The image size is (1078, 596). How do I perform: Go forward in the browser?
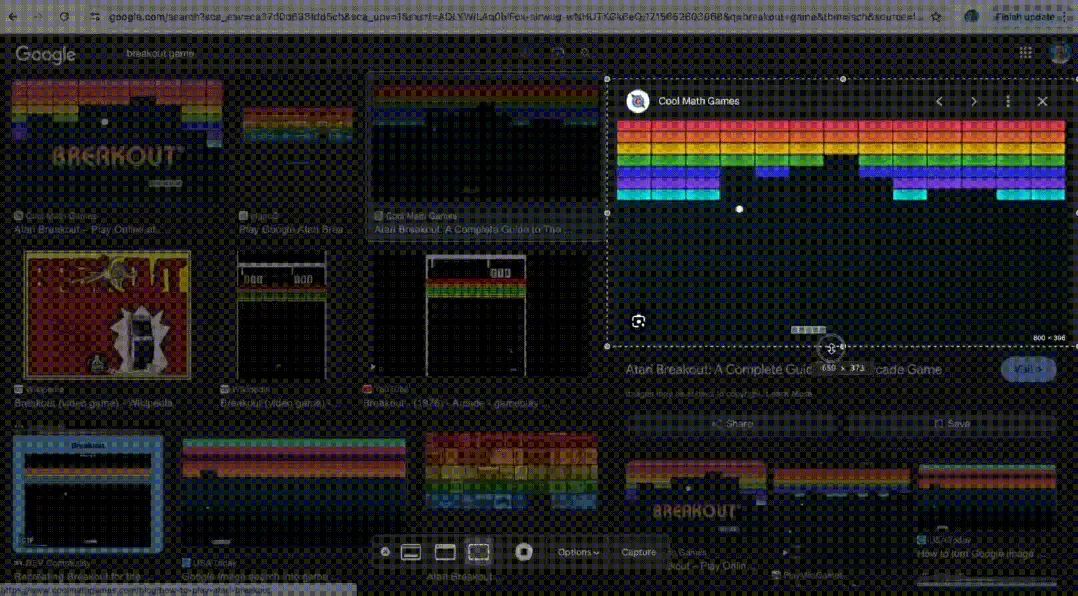point(38,16)
